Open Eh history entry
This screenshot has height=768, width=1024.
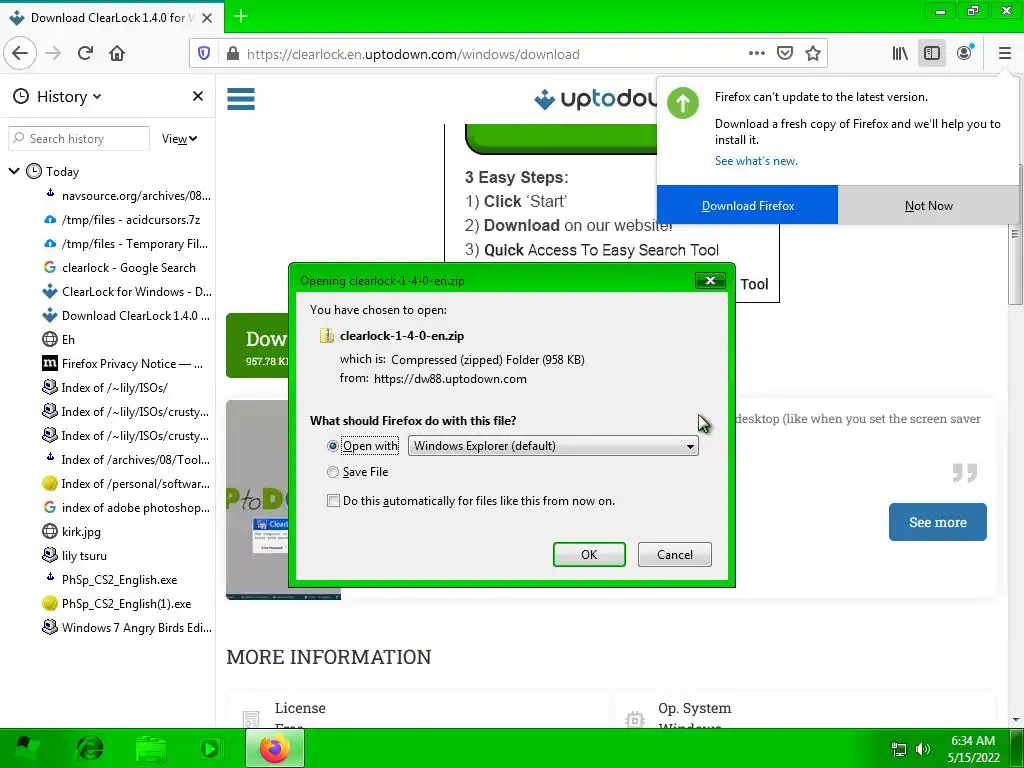pyautogui.click(x=59, y=340)
